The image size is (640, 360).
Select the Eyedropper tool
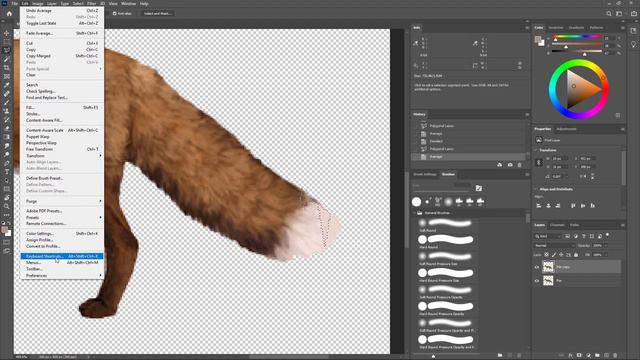(7, 85)
